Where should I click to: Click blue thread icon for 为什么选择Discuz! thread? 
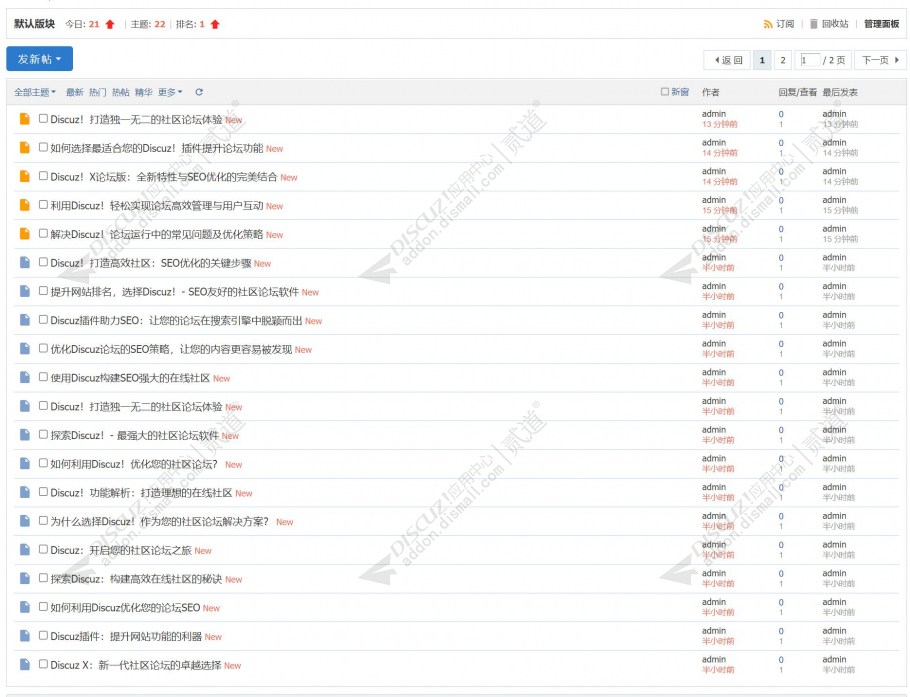point(24,521)
